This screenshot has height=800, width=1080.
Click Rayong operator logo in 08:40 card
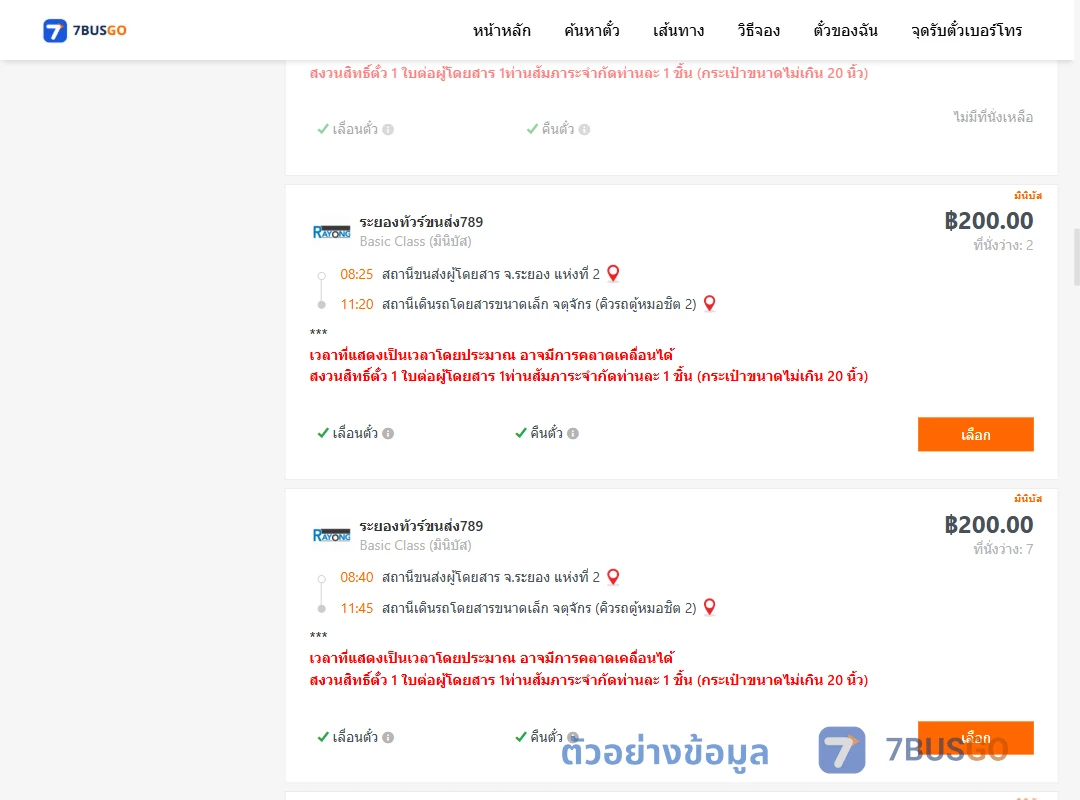(x=331, y=535)
